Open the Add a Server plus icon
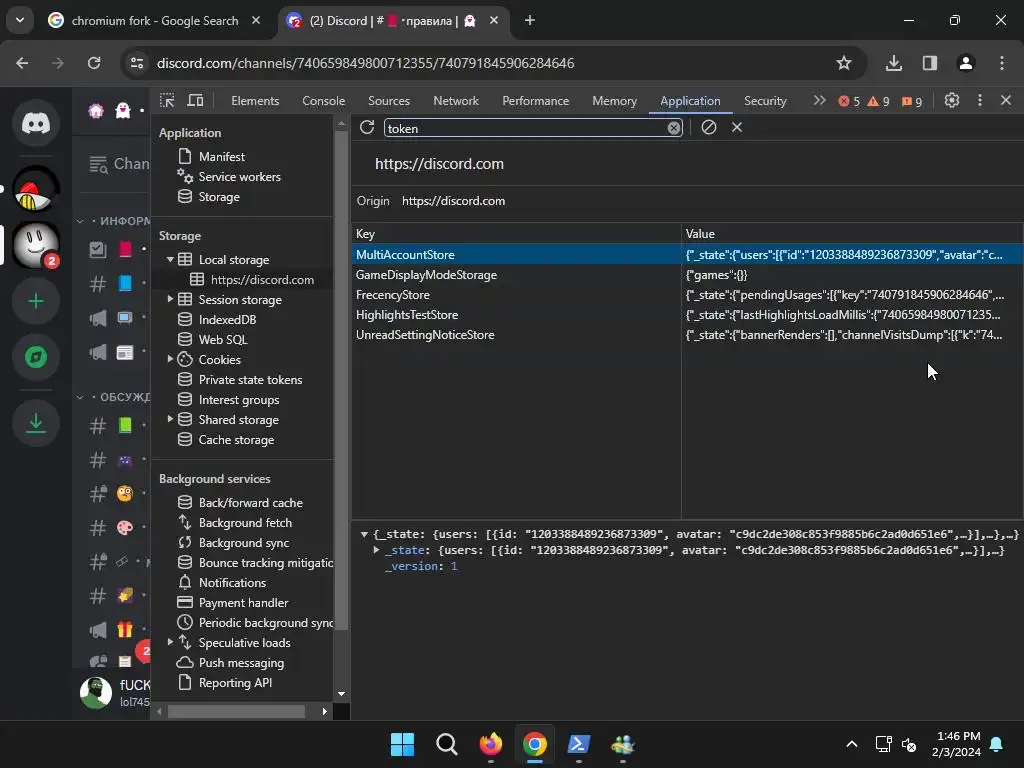Screen dimensions: 1024x768 [x=36, y=301]
